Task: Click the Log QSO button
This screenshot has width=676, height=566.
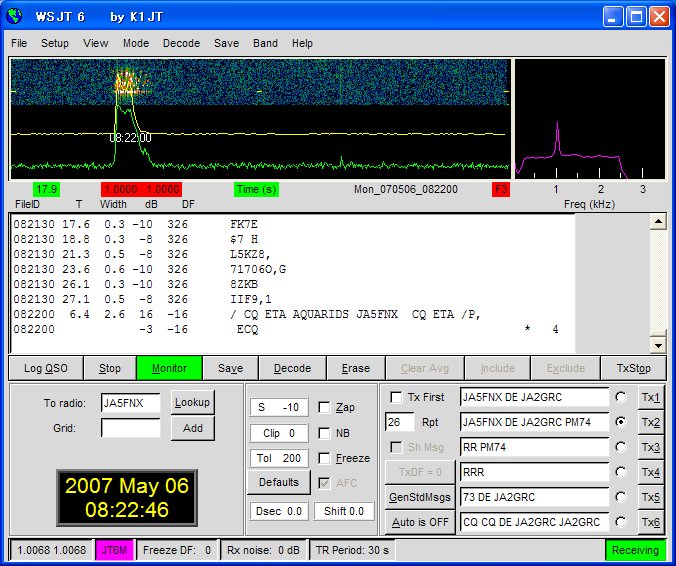Action: tap(46, 368)
